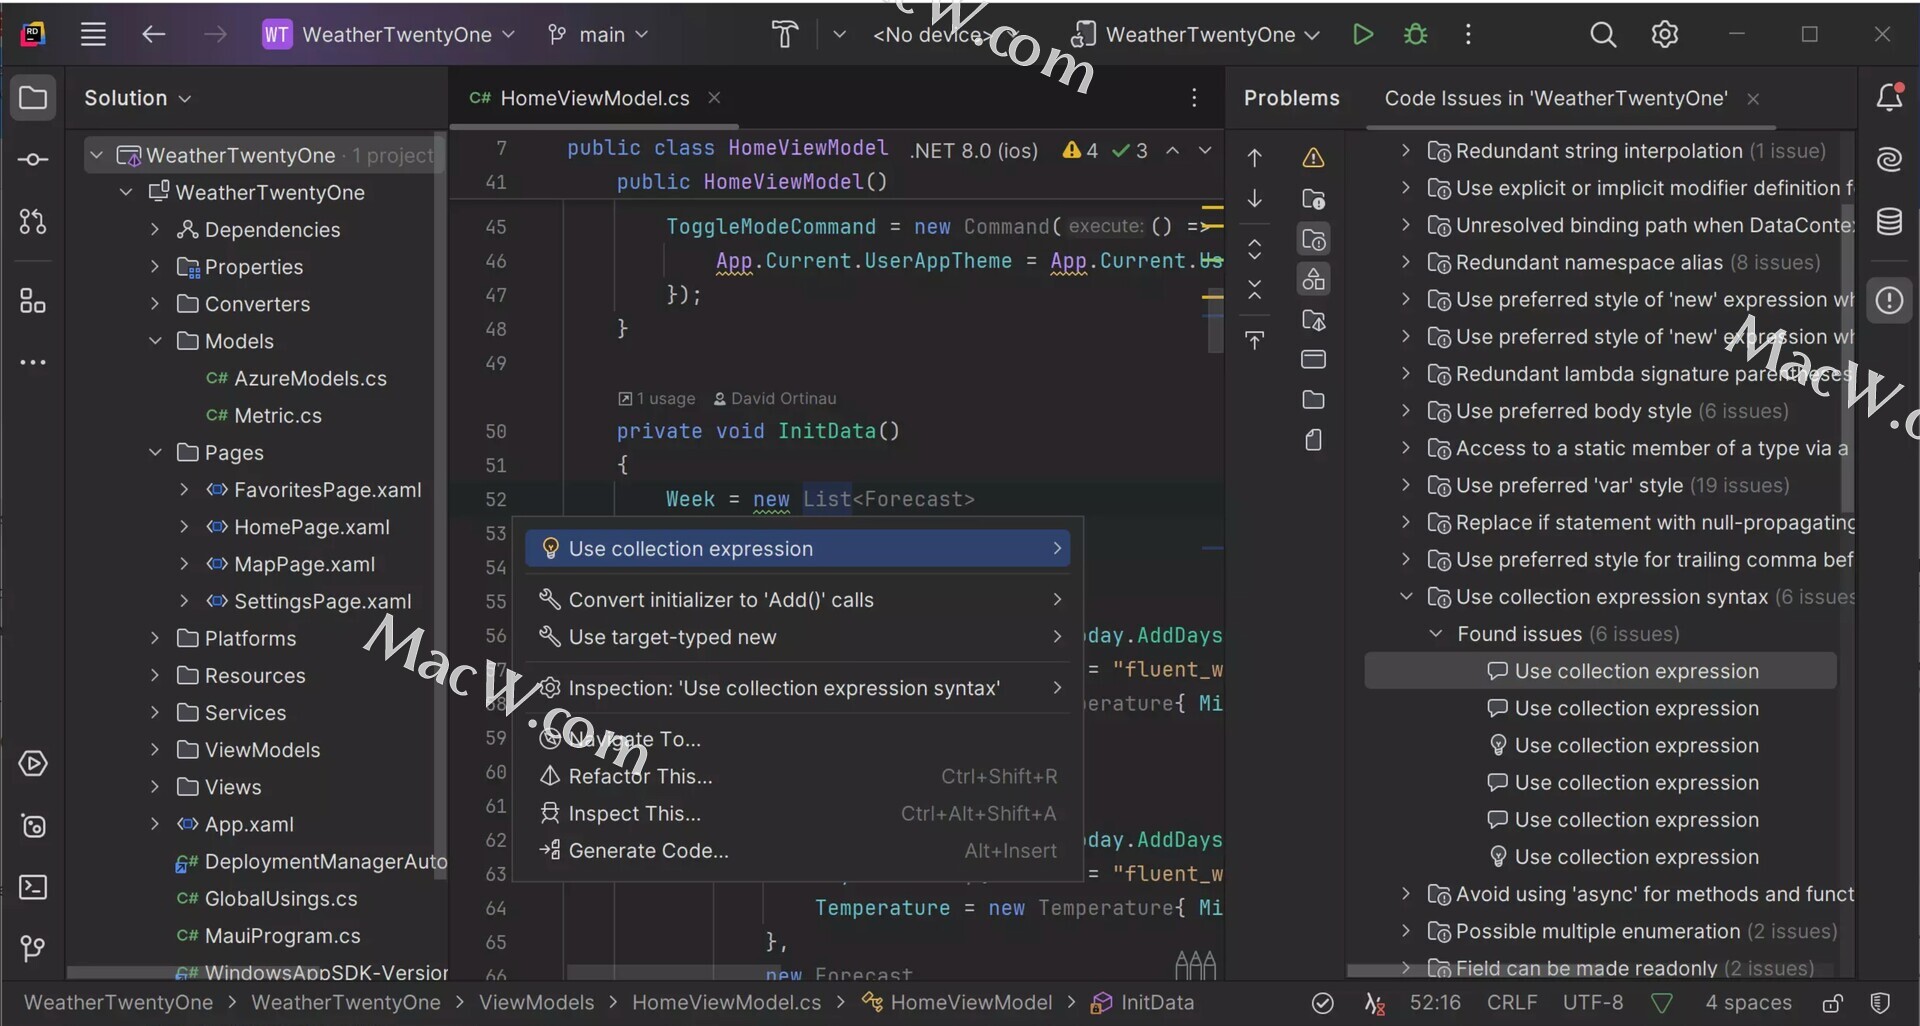1920x1026 pixels.
Task: Open Search Everywhere magnifier icon
Action: 1602,35
